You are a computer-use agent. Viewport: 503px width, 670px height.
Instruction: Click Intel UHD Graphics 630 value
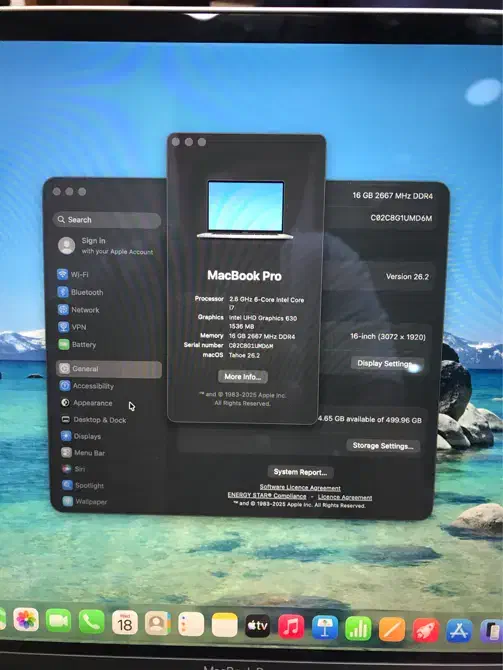(x=263, y=318)
